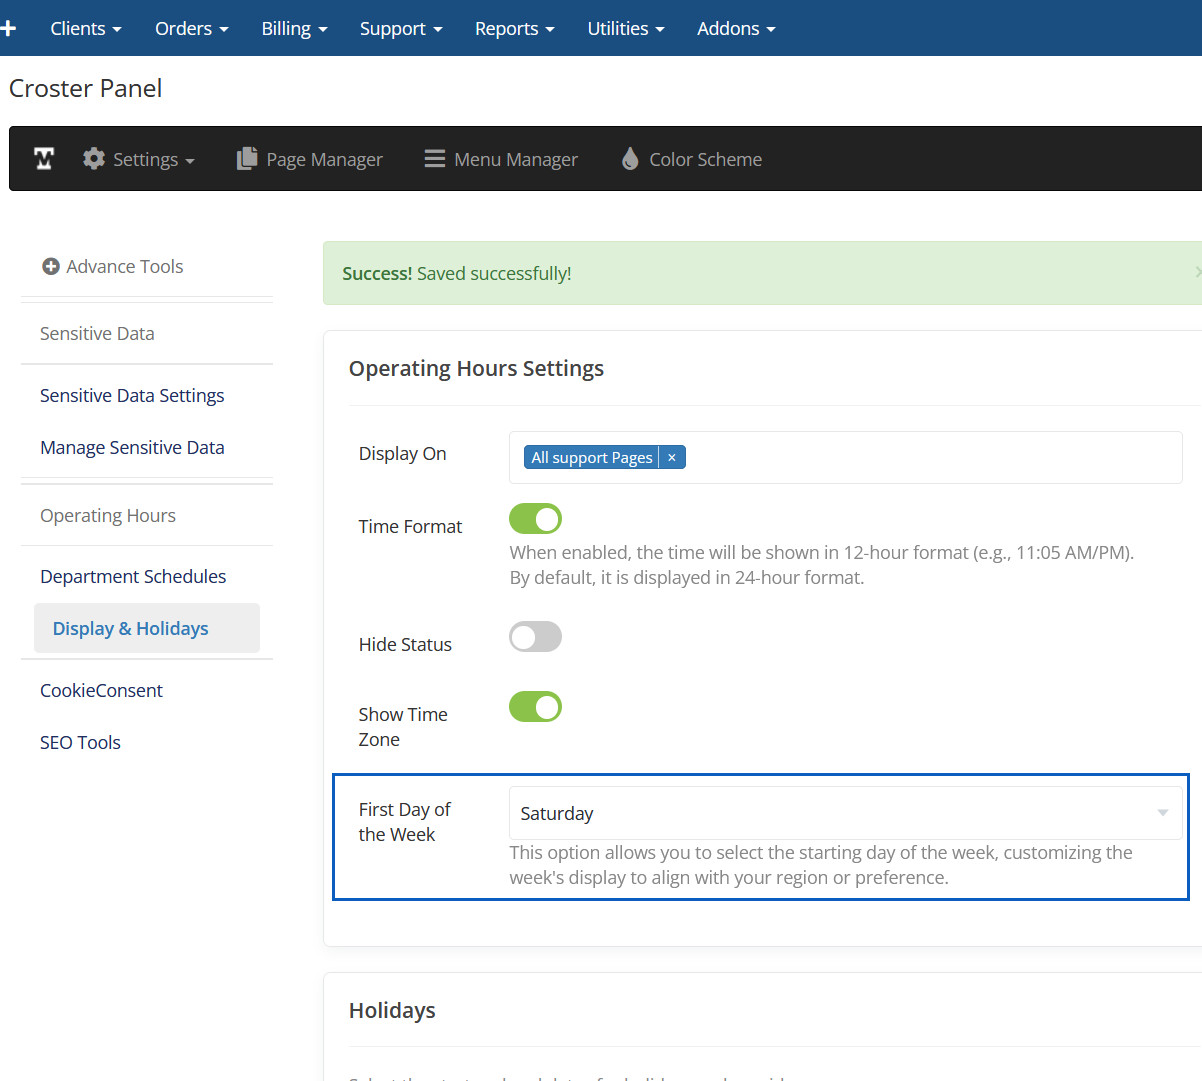Click the plus icon in top navigation
1202x1081 pixels.
point(9,28)
